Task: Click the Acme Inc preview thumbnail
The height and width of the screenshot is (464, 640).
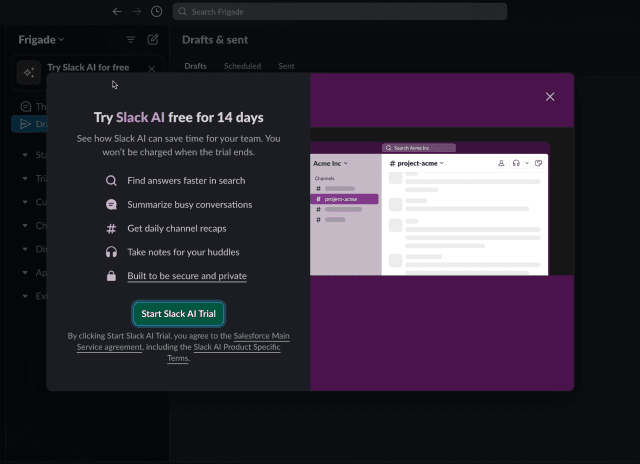Action: [x=429, y=209]
